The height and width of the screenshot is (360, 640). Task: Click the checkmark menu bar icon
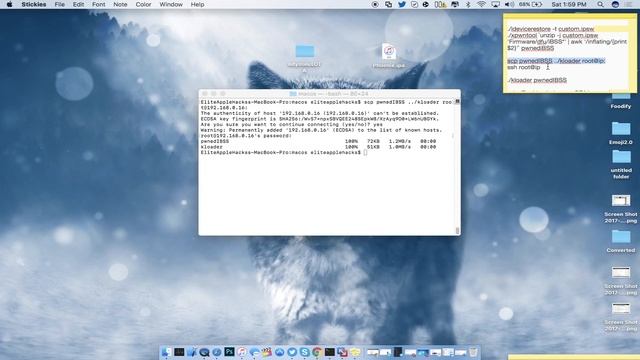tap(414, 4)
